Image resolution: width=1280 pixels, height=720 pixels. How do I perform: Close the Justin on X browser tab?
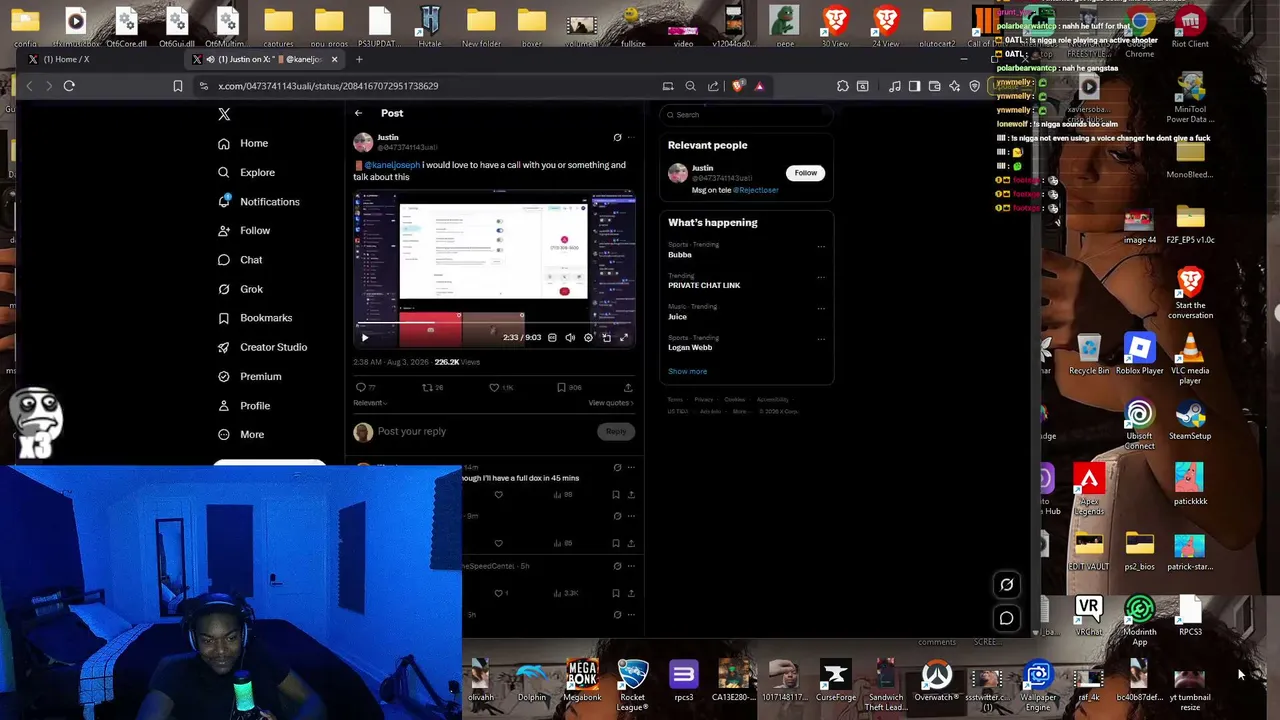coord(334,59)
